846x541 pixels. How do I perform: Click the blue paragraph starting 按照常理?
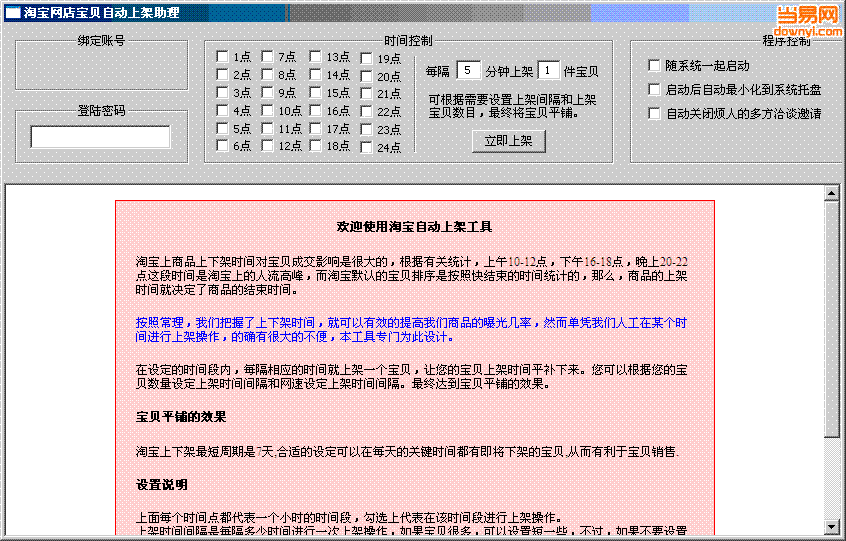pyautogui.click(x=411, y=330)
